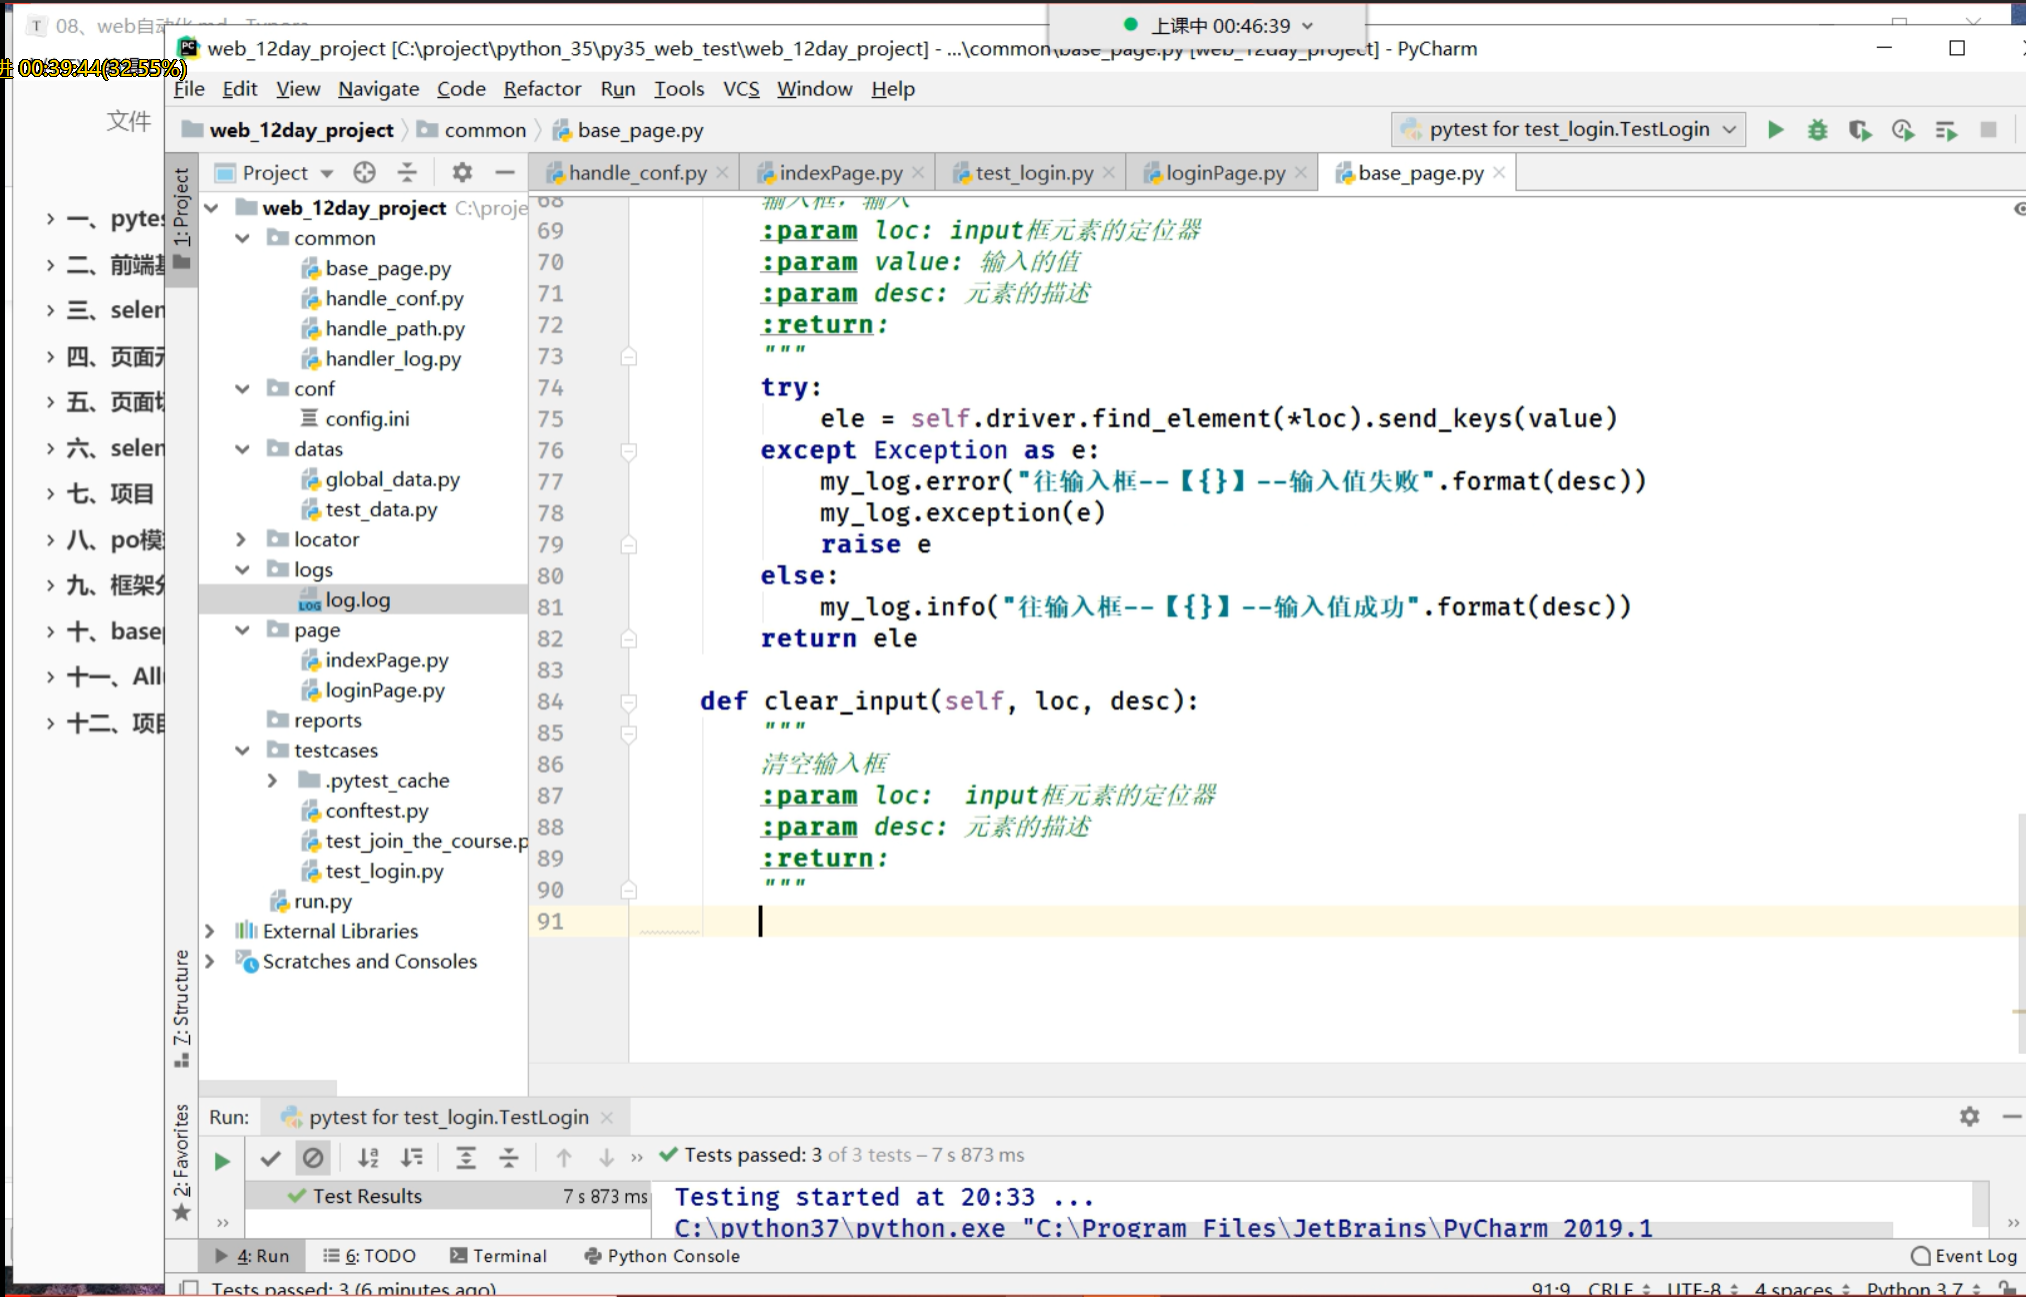Open run configuration dropdown pytest for test_login.TestLogin

[1568, 129]
